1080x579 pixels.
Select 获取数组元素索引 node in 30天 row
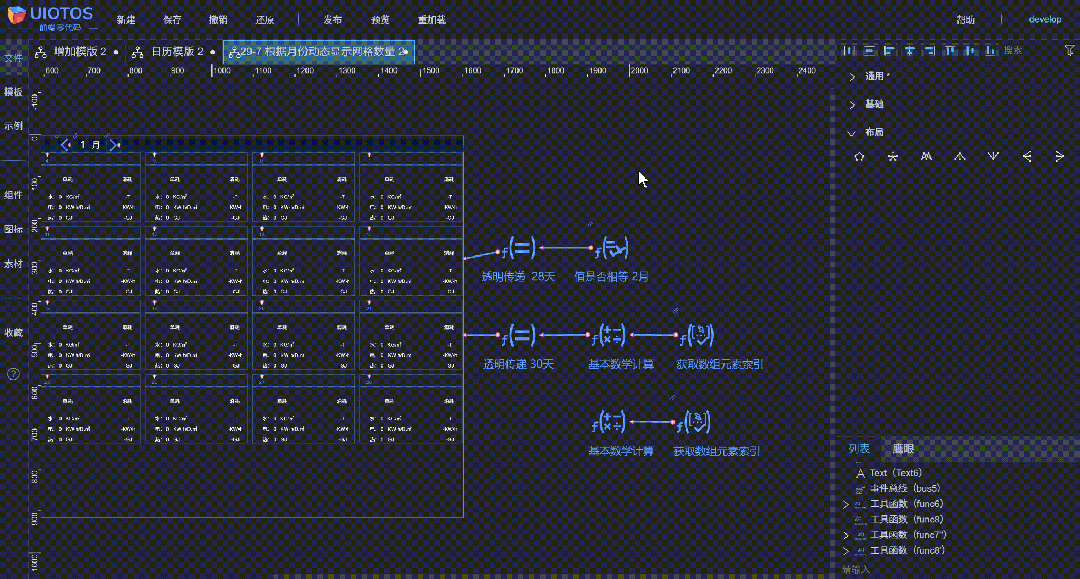click(x=696, y=335)
